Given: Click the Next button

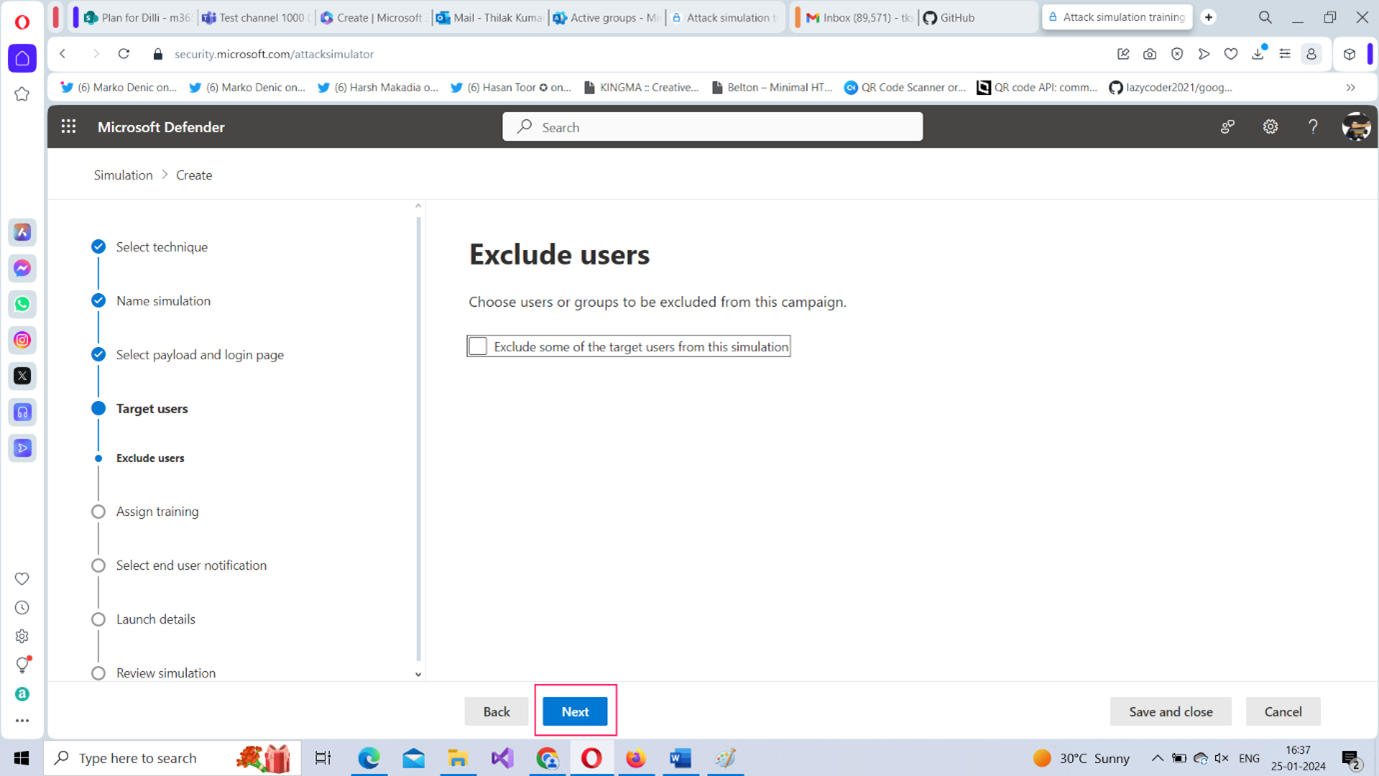Looking at the screenshot, I should point(575,712).
